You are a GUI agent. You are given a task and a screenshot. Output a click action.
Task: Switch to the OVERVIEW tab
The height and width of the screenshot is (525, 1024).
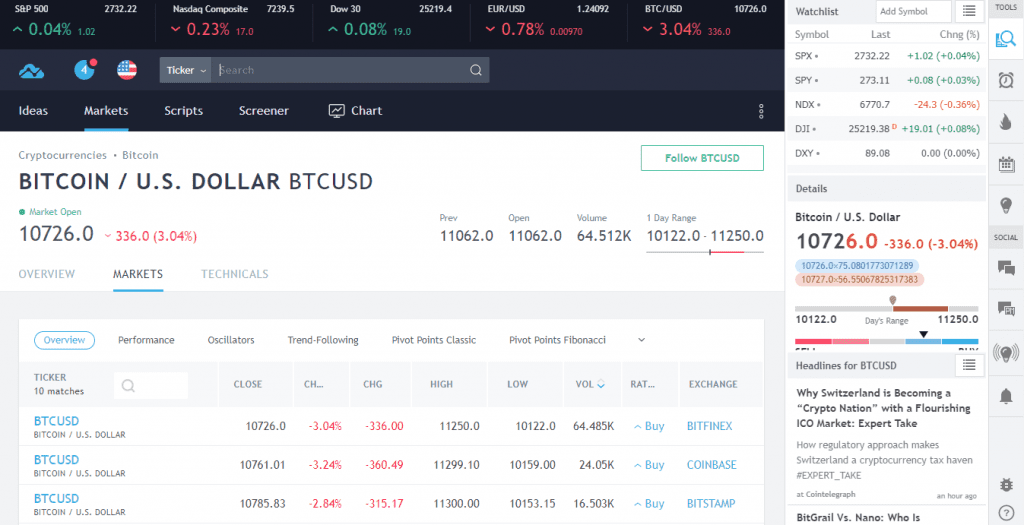[x=46, y=274]
